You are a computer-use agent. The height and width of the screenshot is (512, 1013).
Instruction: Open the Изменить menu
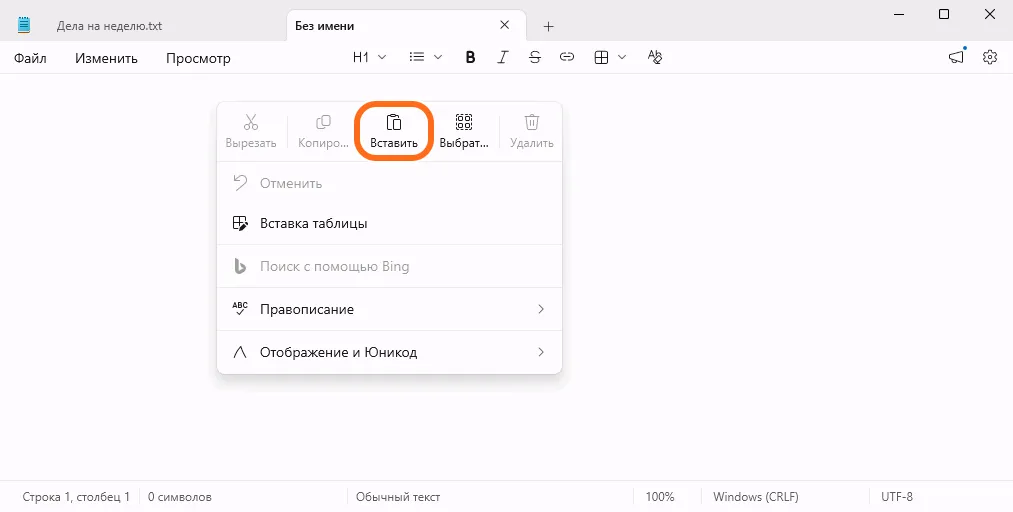(x=107, y=58)
